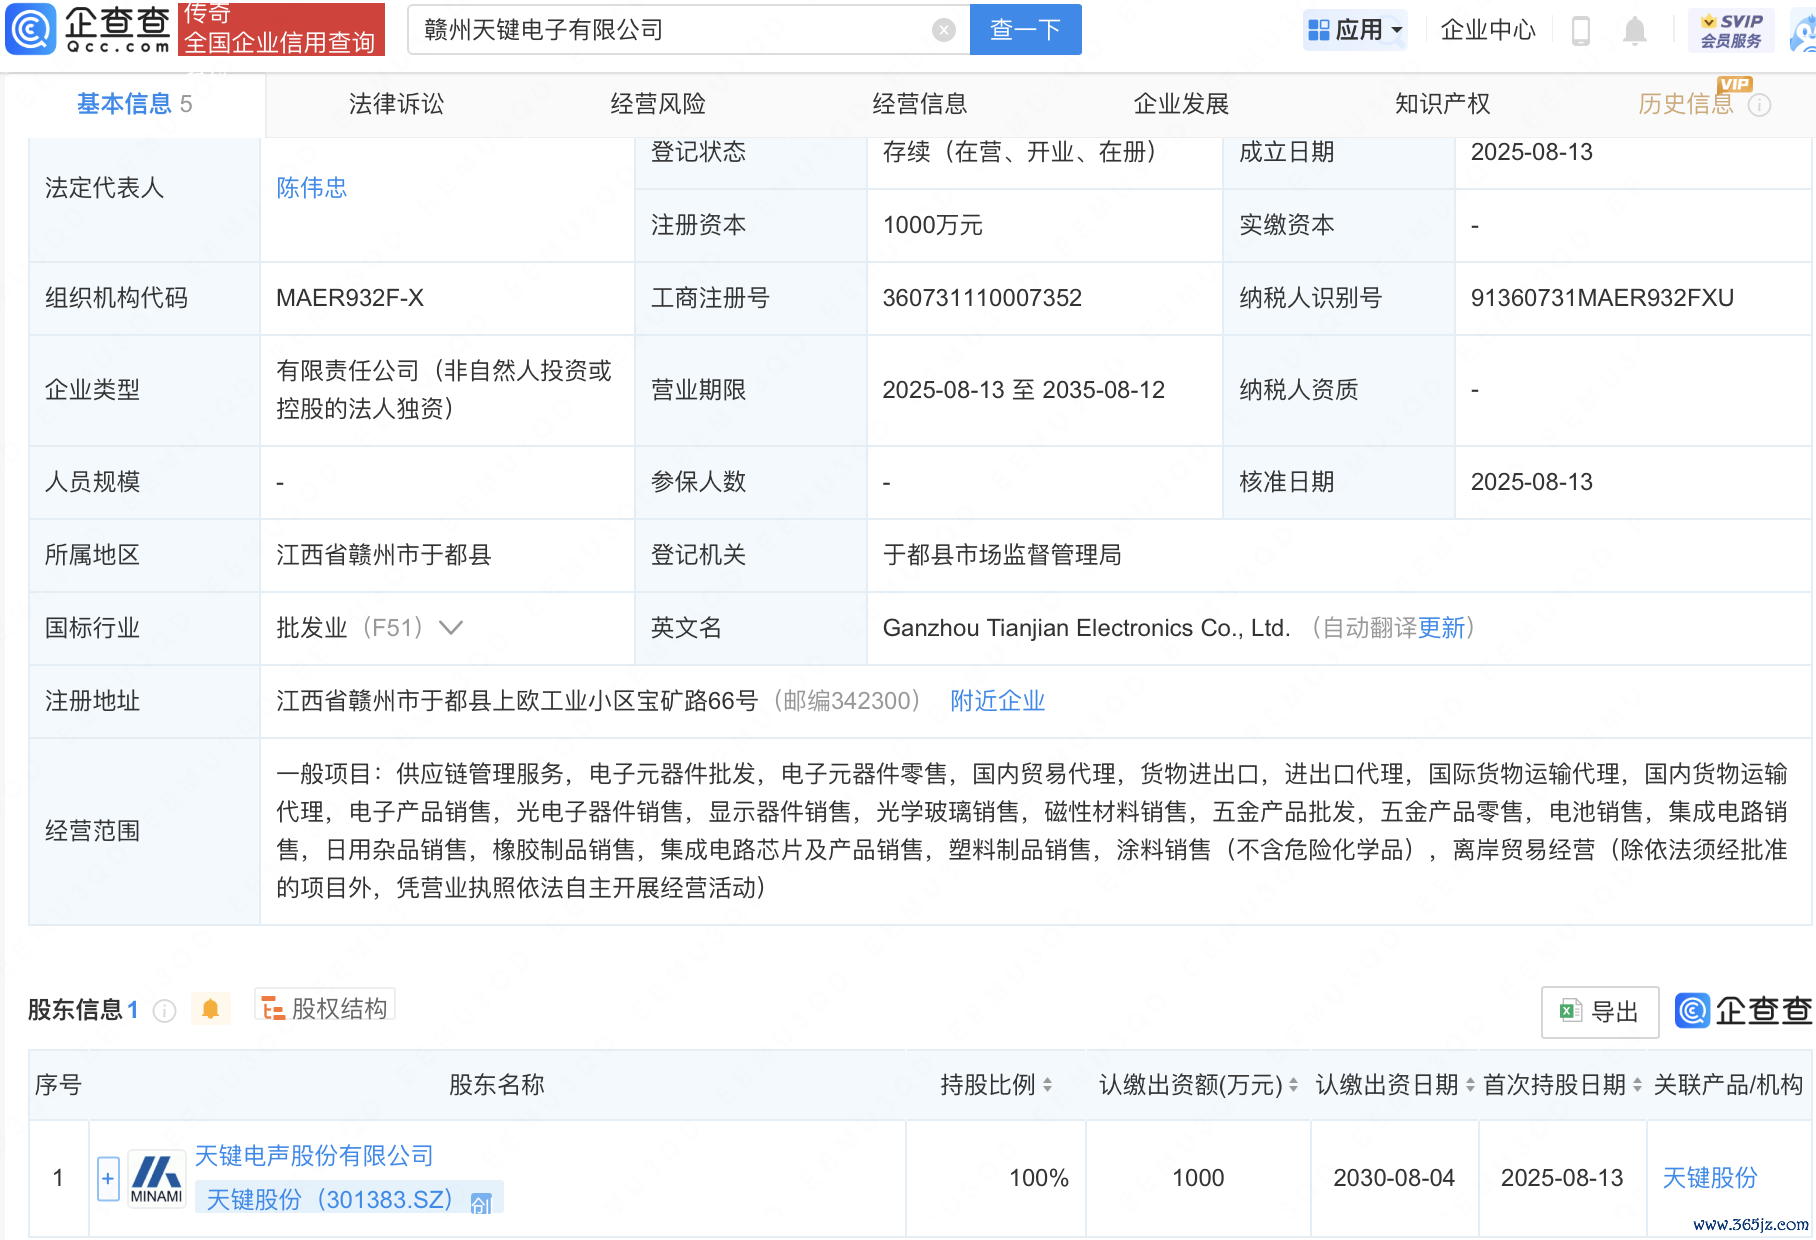
Task: Clear the search box text
Action: tap(943, 30)
